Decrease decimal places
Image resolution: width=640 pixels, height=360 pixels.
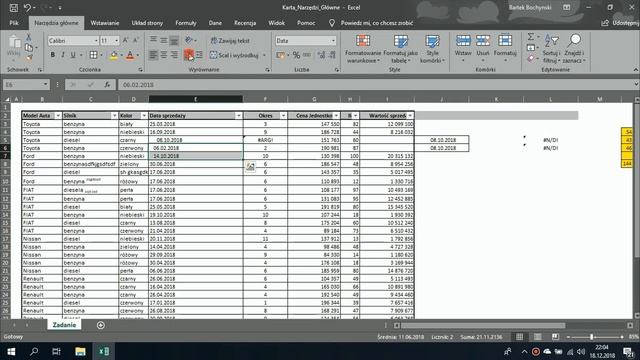coord(332,55)
